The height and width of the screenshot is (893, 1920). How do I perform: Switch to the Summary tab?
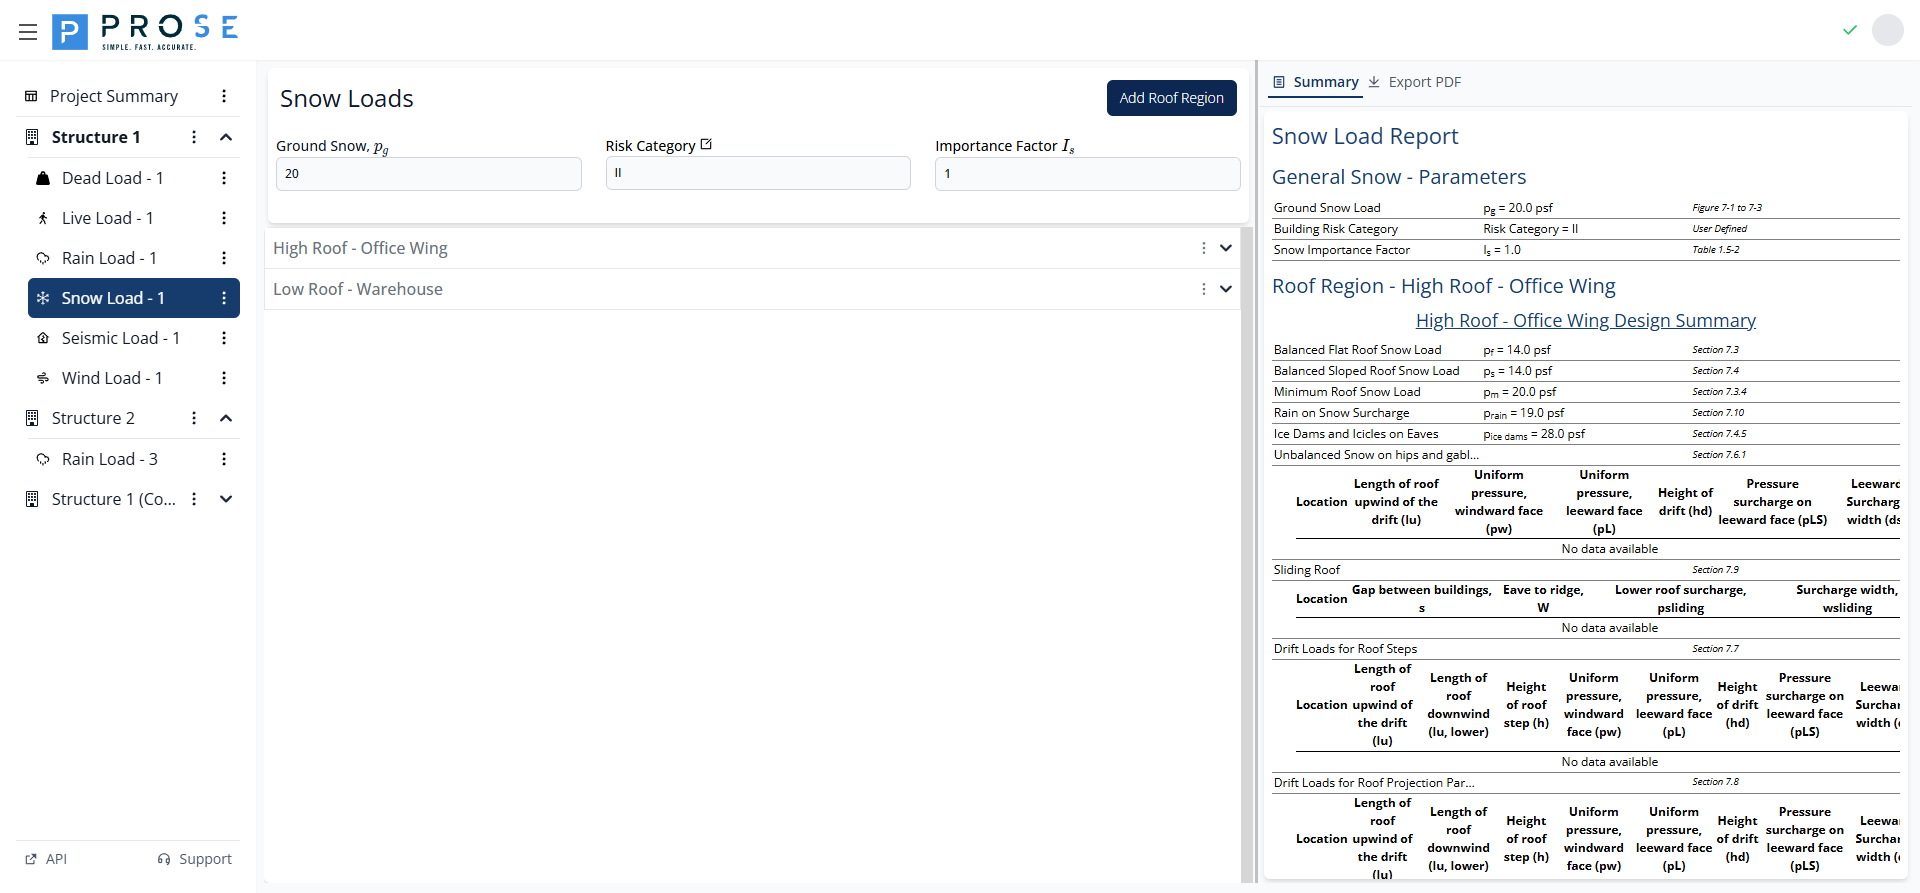(x=1315, y=82)
